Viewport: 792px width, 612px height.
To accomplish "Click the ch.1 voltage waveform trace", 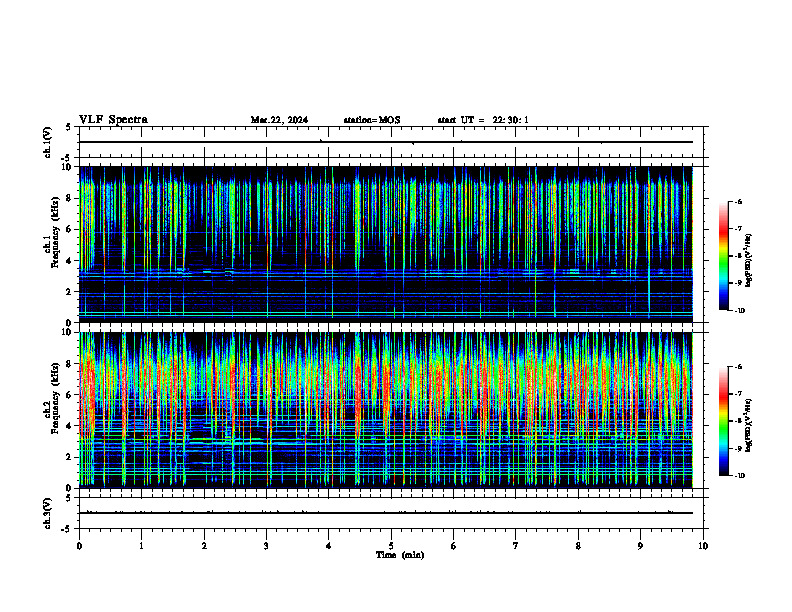I will (x=386, y=142).
